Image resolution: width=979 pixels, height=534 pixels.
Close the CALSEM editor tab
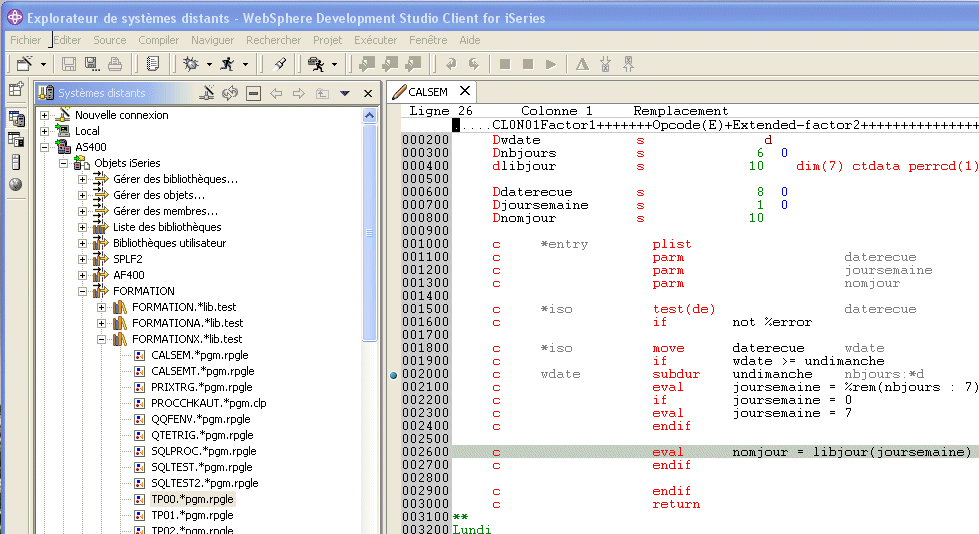465,91
